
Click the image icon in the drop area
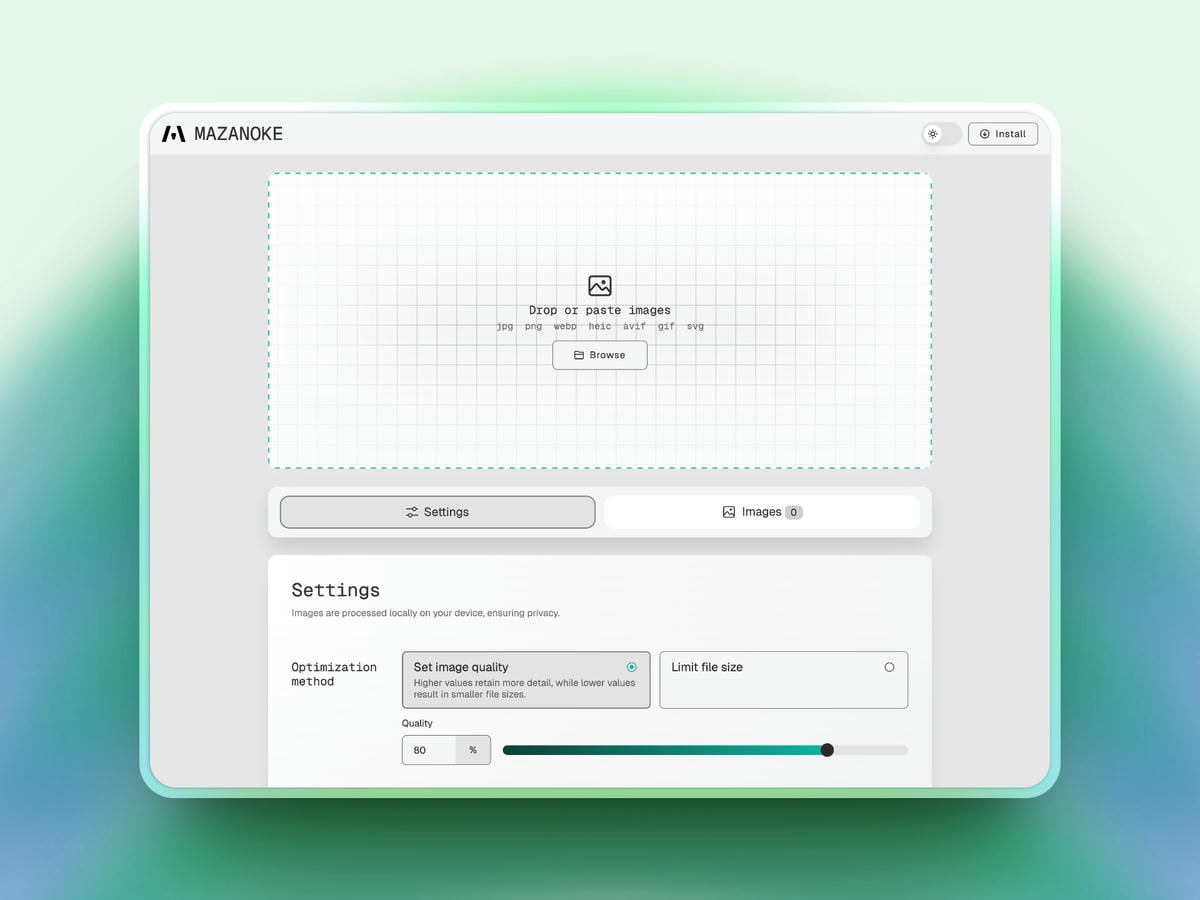click(600, 285)
